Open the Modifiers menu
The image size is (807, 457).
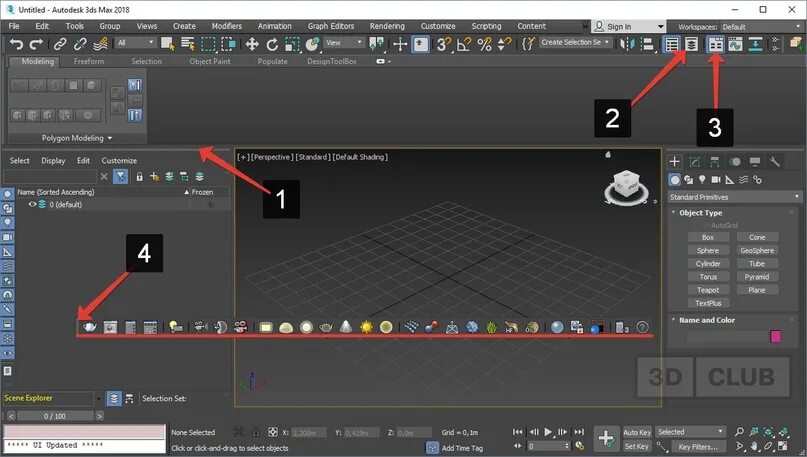226,26
